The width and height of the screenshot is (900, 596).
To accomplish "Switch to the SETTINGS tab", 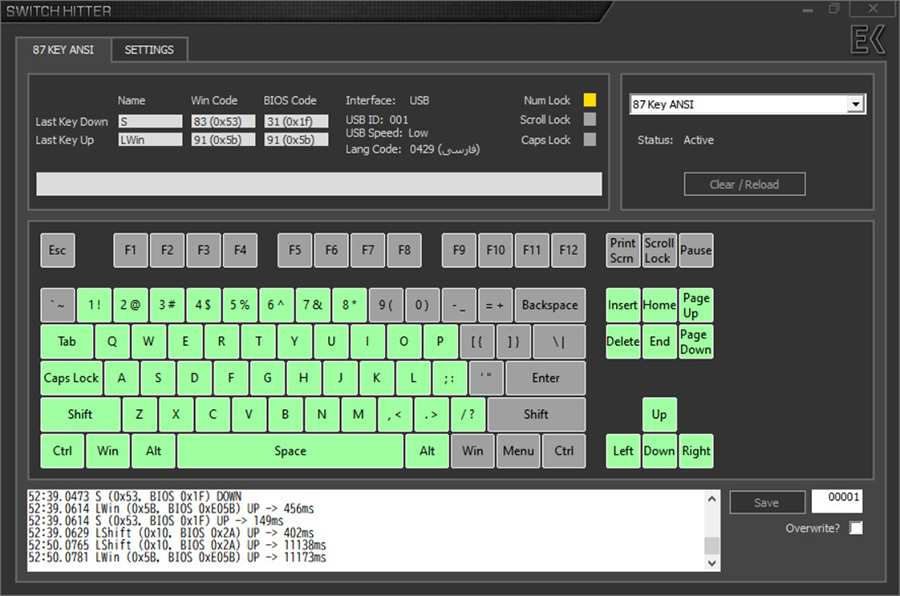I will 149,50.
